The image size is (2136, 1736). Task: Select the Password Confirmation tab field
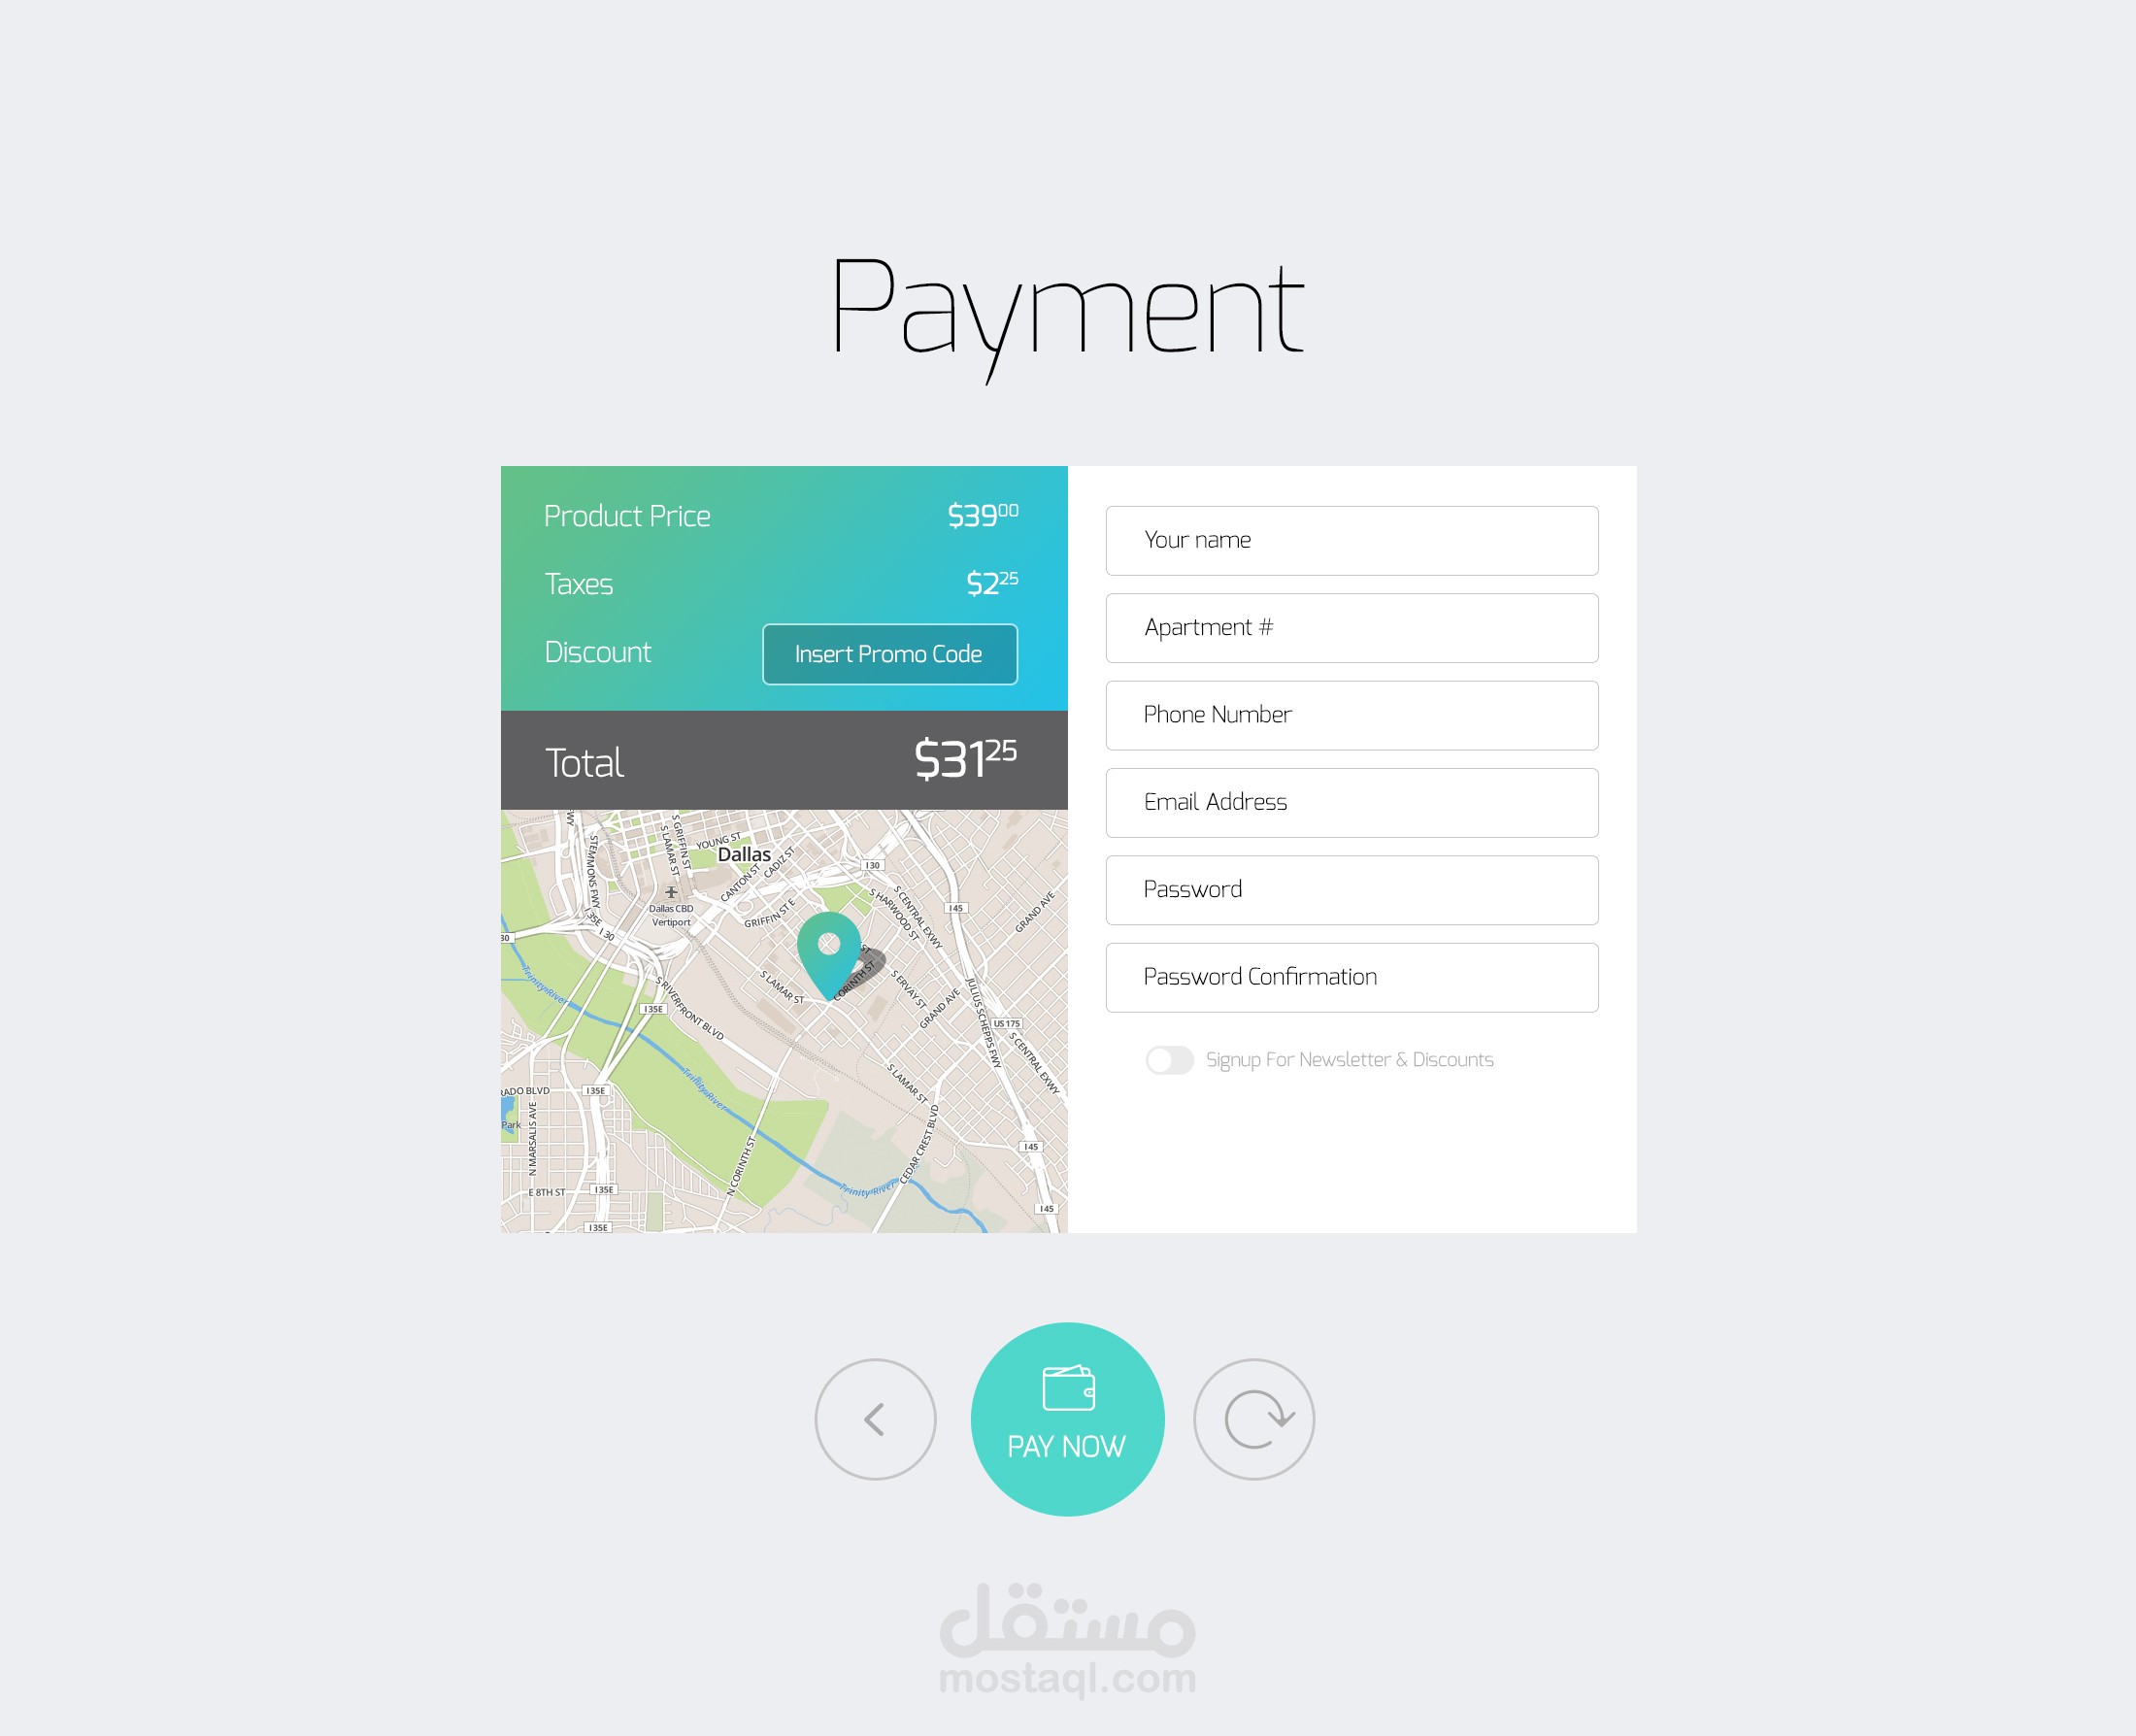point(1353,976)
